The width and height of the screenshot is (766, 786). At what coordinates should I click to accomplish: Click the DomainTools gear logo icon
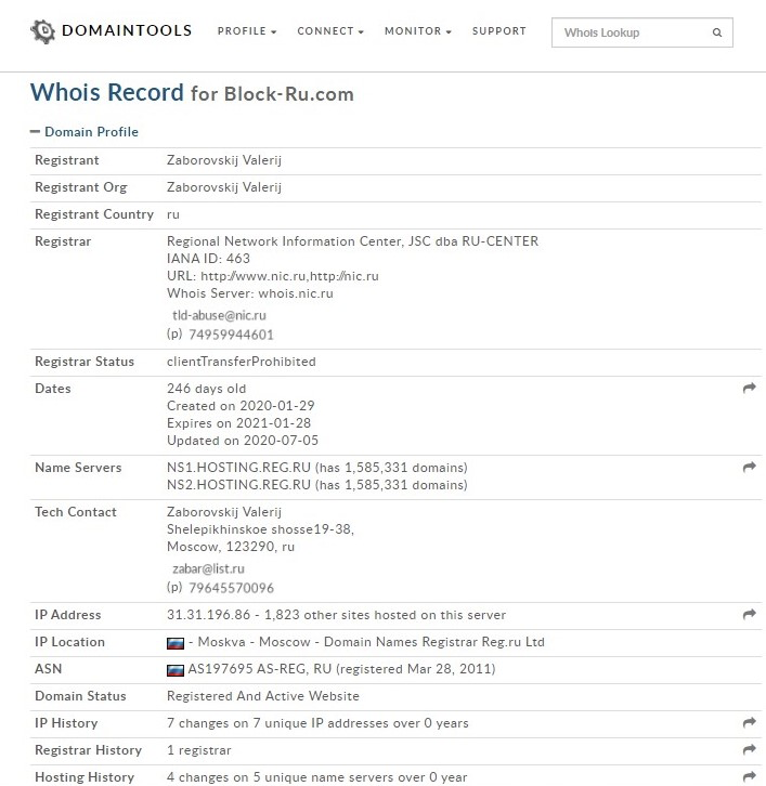click(43, 32)
